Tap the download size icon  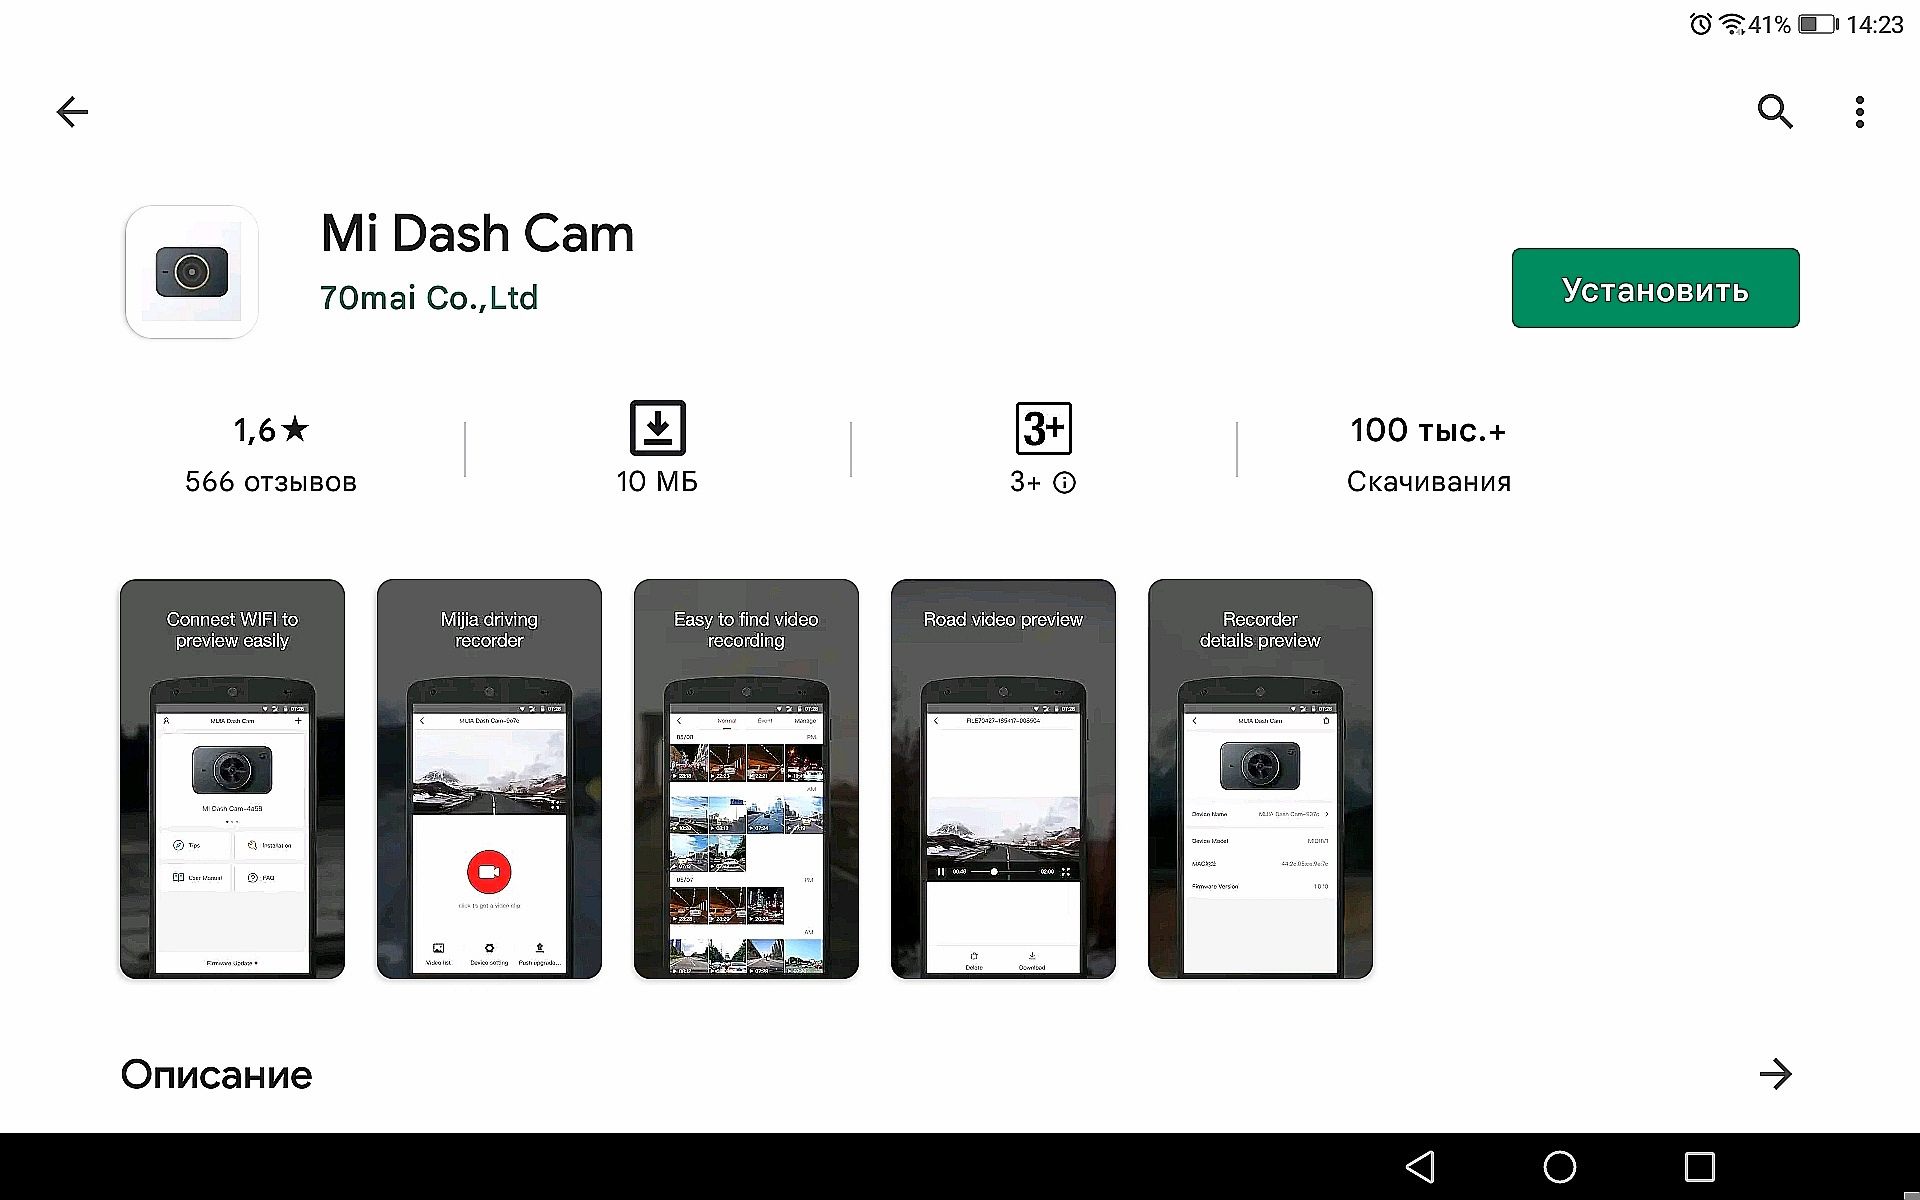(658, 428)
